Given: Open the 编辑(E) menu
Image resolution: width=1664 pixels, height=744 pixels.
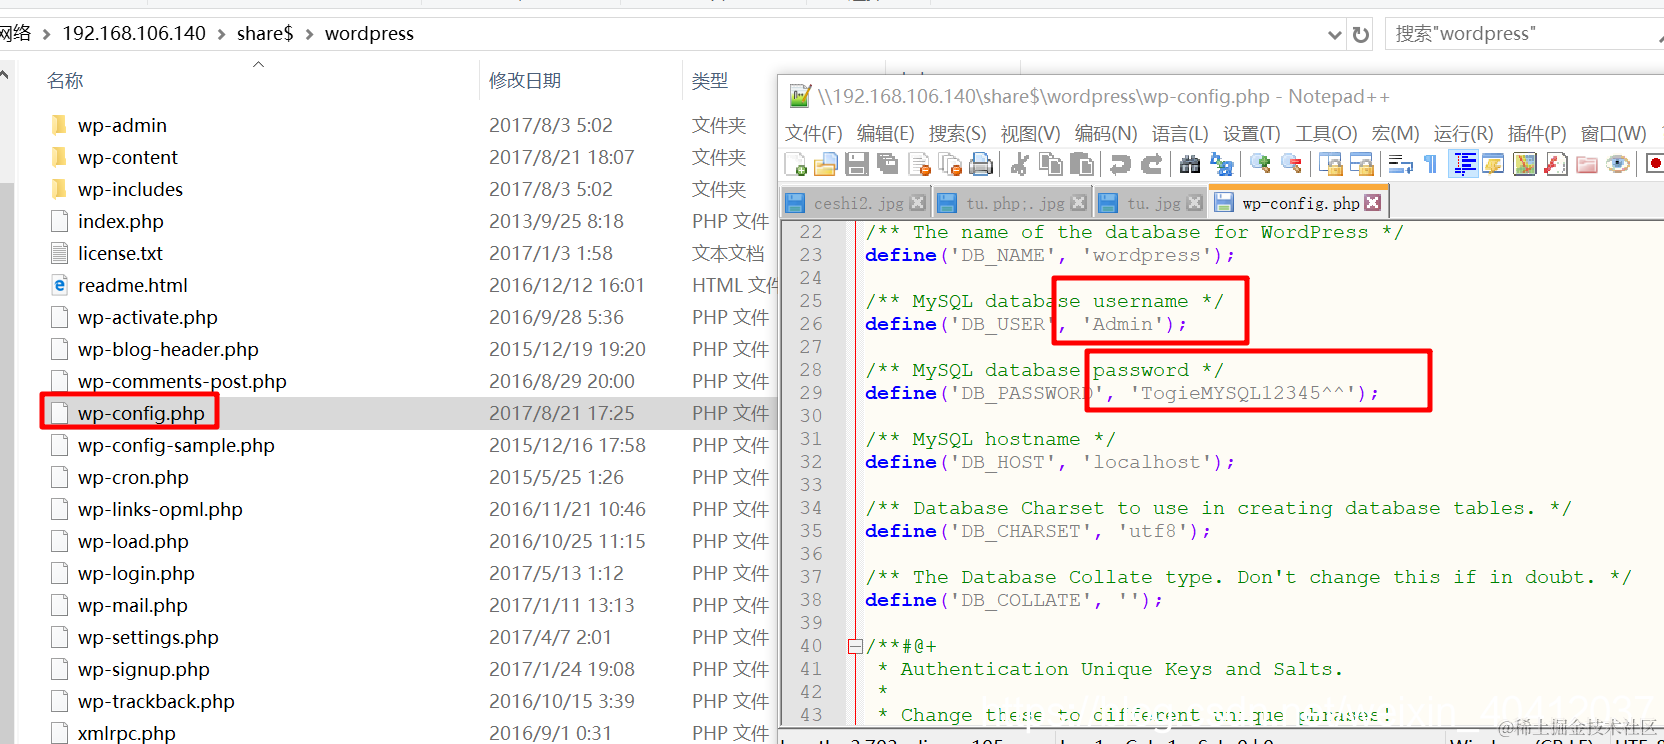Looking at the screenshot, I should [885, 133].
